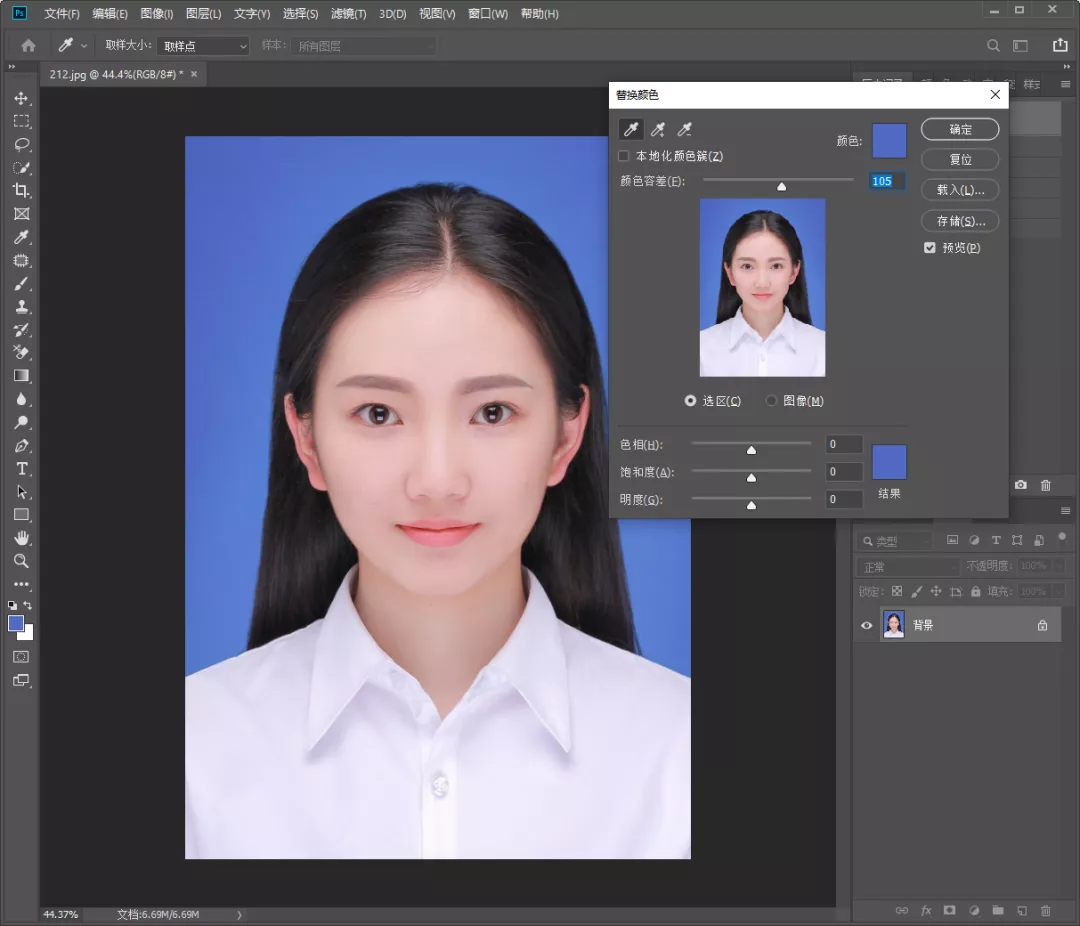Select the 图像 radio button
The width and height of the screenshot is (1080, 926).
[x=771, y=401]
